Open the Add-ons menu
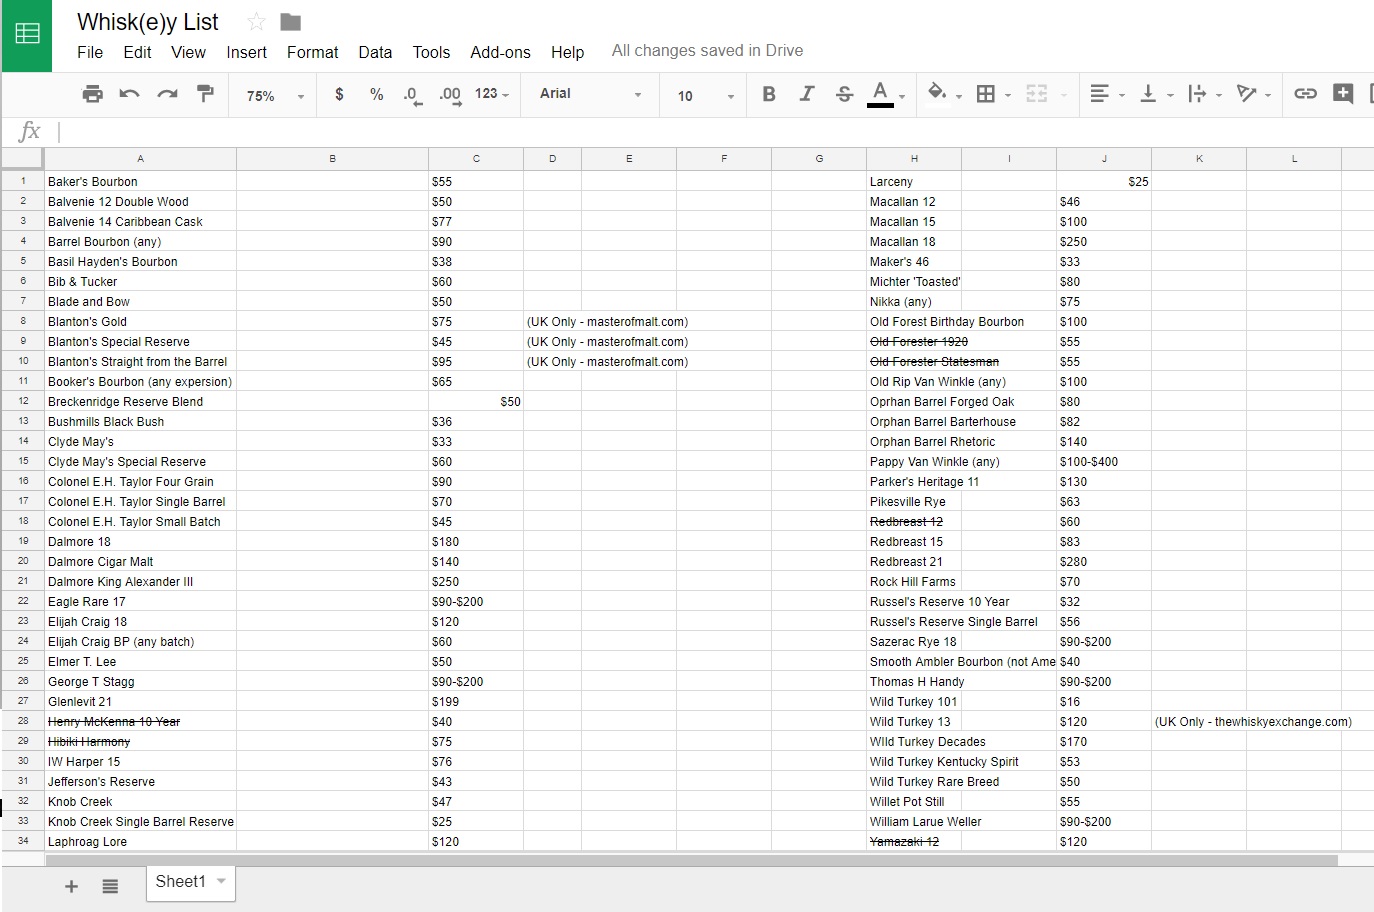The image size is (1374, 912). tap(500, 52)
